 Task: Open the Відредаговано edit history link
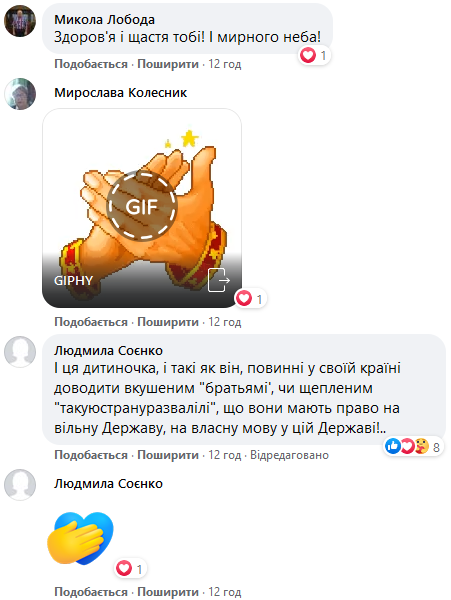(x=290, y=455)
